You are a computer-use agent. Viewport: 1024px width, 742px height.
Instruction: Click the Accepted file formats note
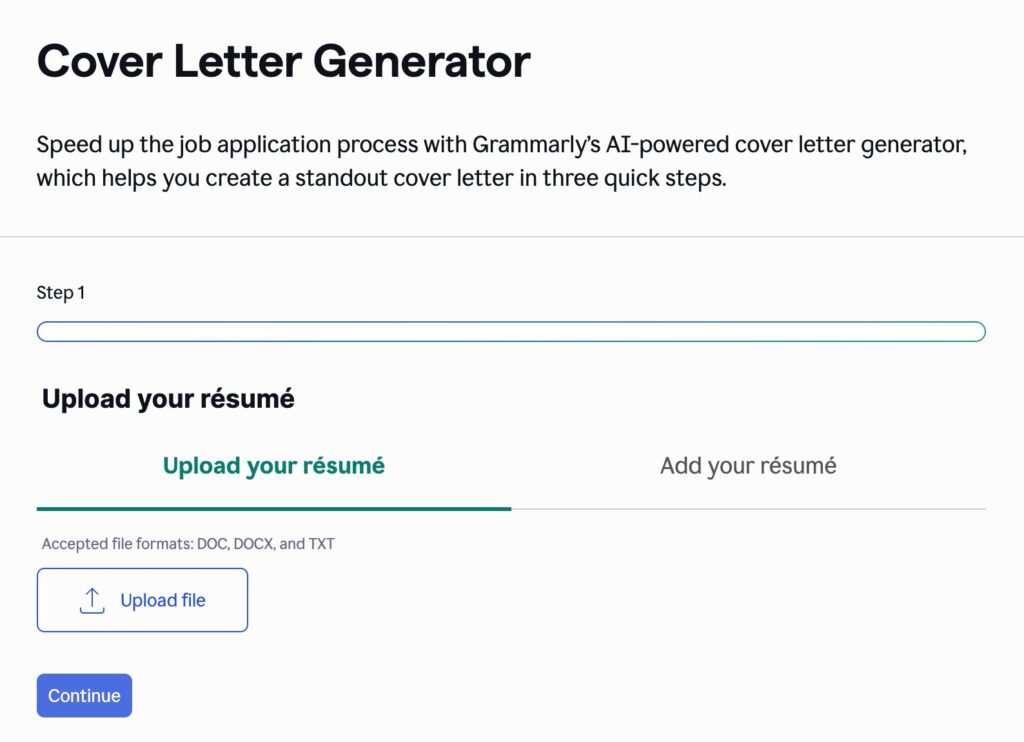click(x=188, y=544)
